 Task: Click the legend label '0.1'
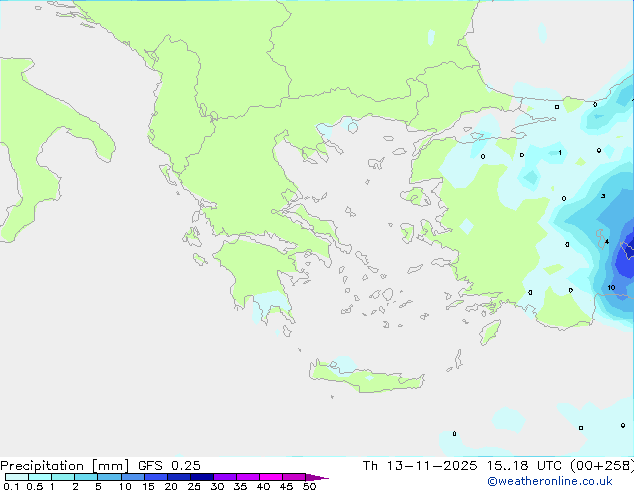[x=11, y=486]
